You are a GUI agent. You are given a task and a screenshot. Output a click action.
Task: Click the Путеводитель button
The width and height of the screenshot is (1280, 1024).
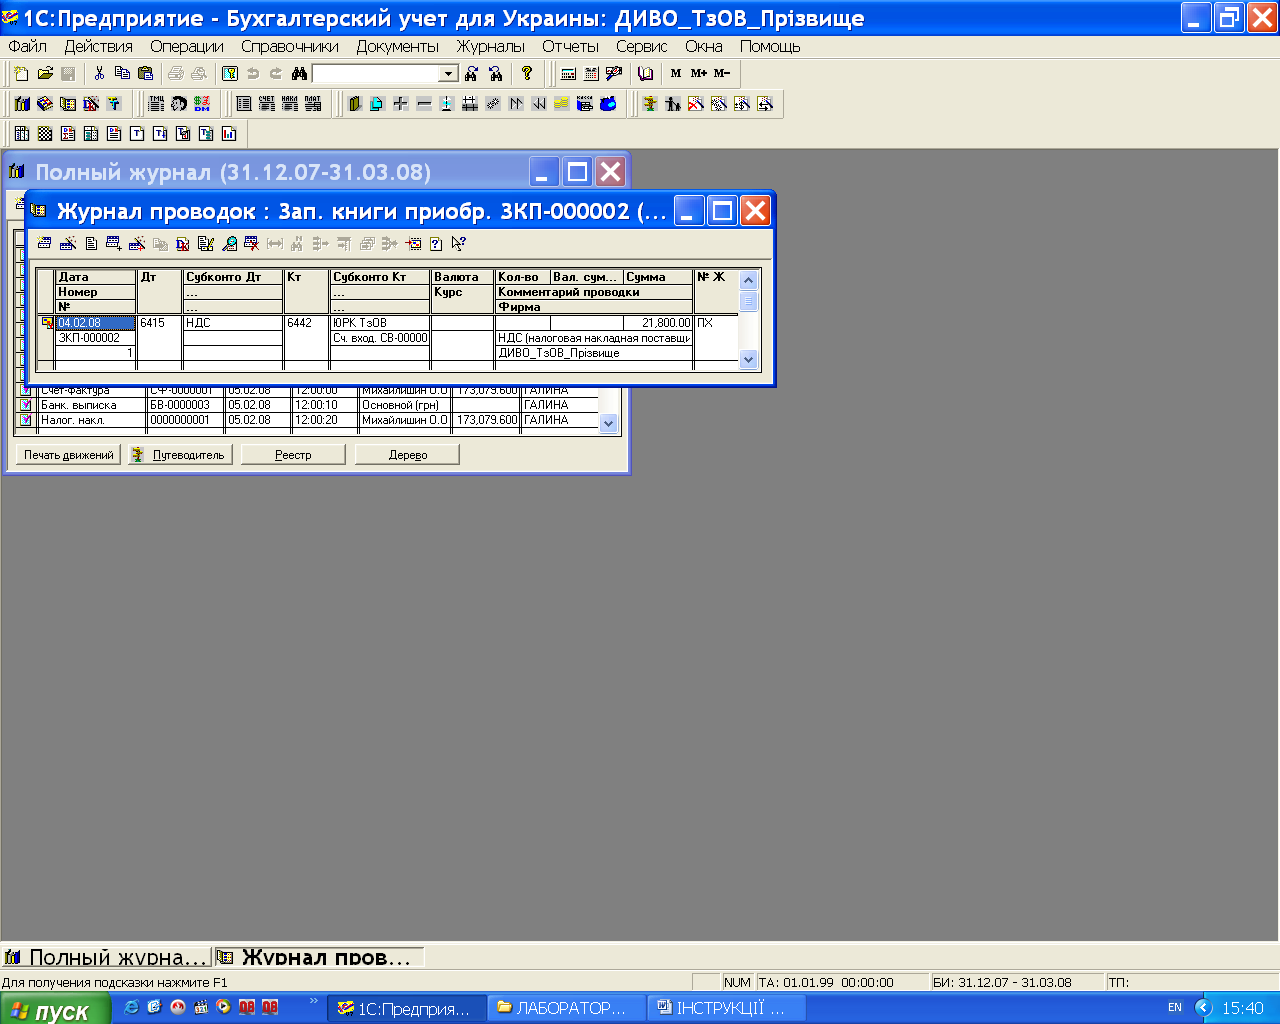(181, 455)
